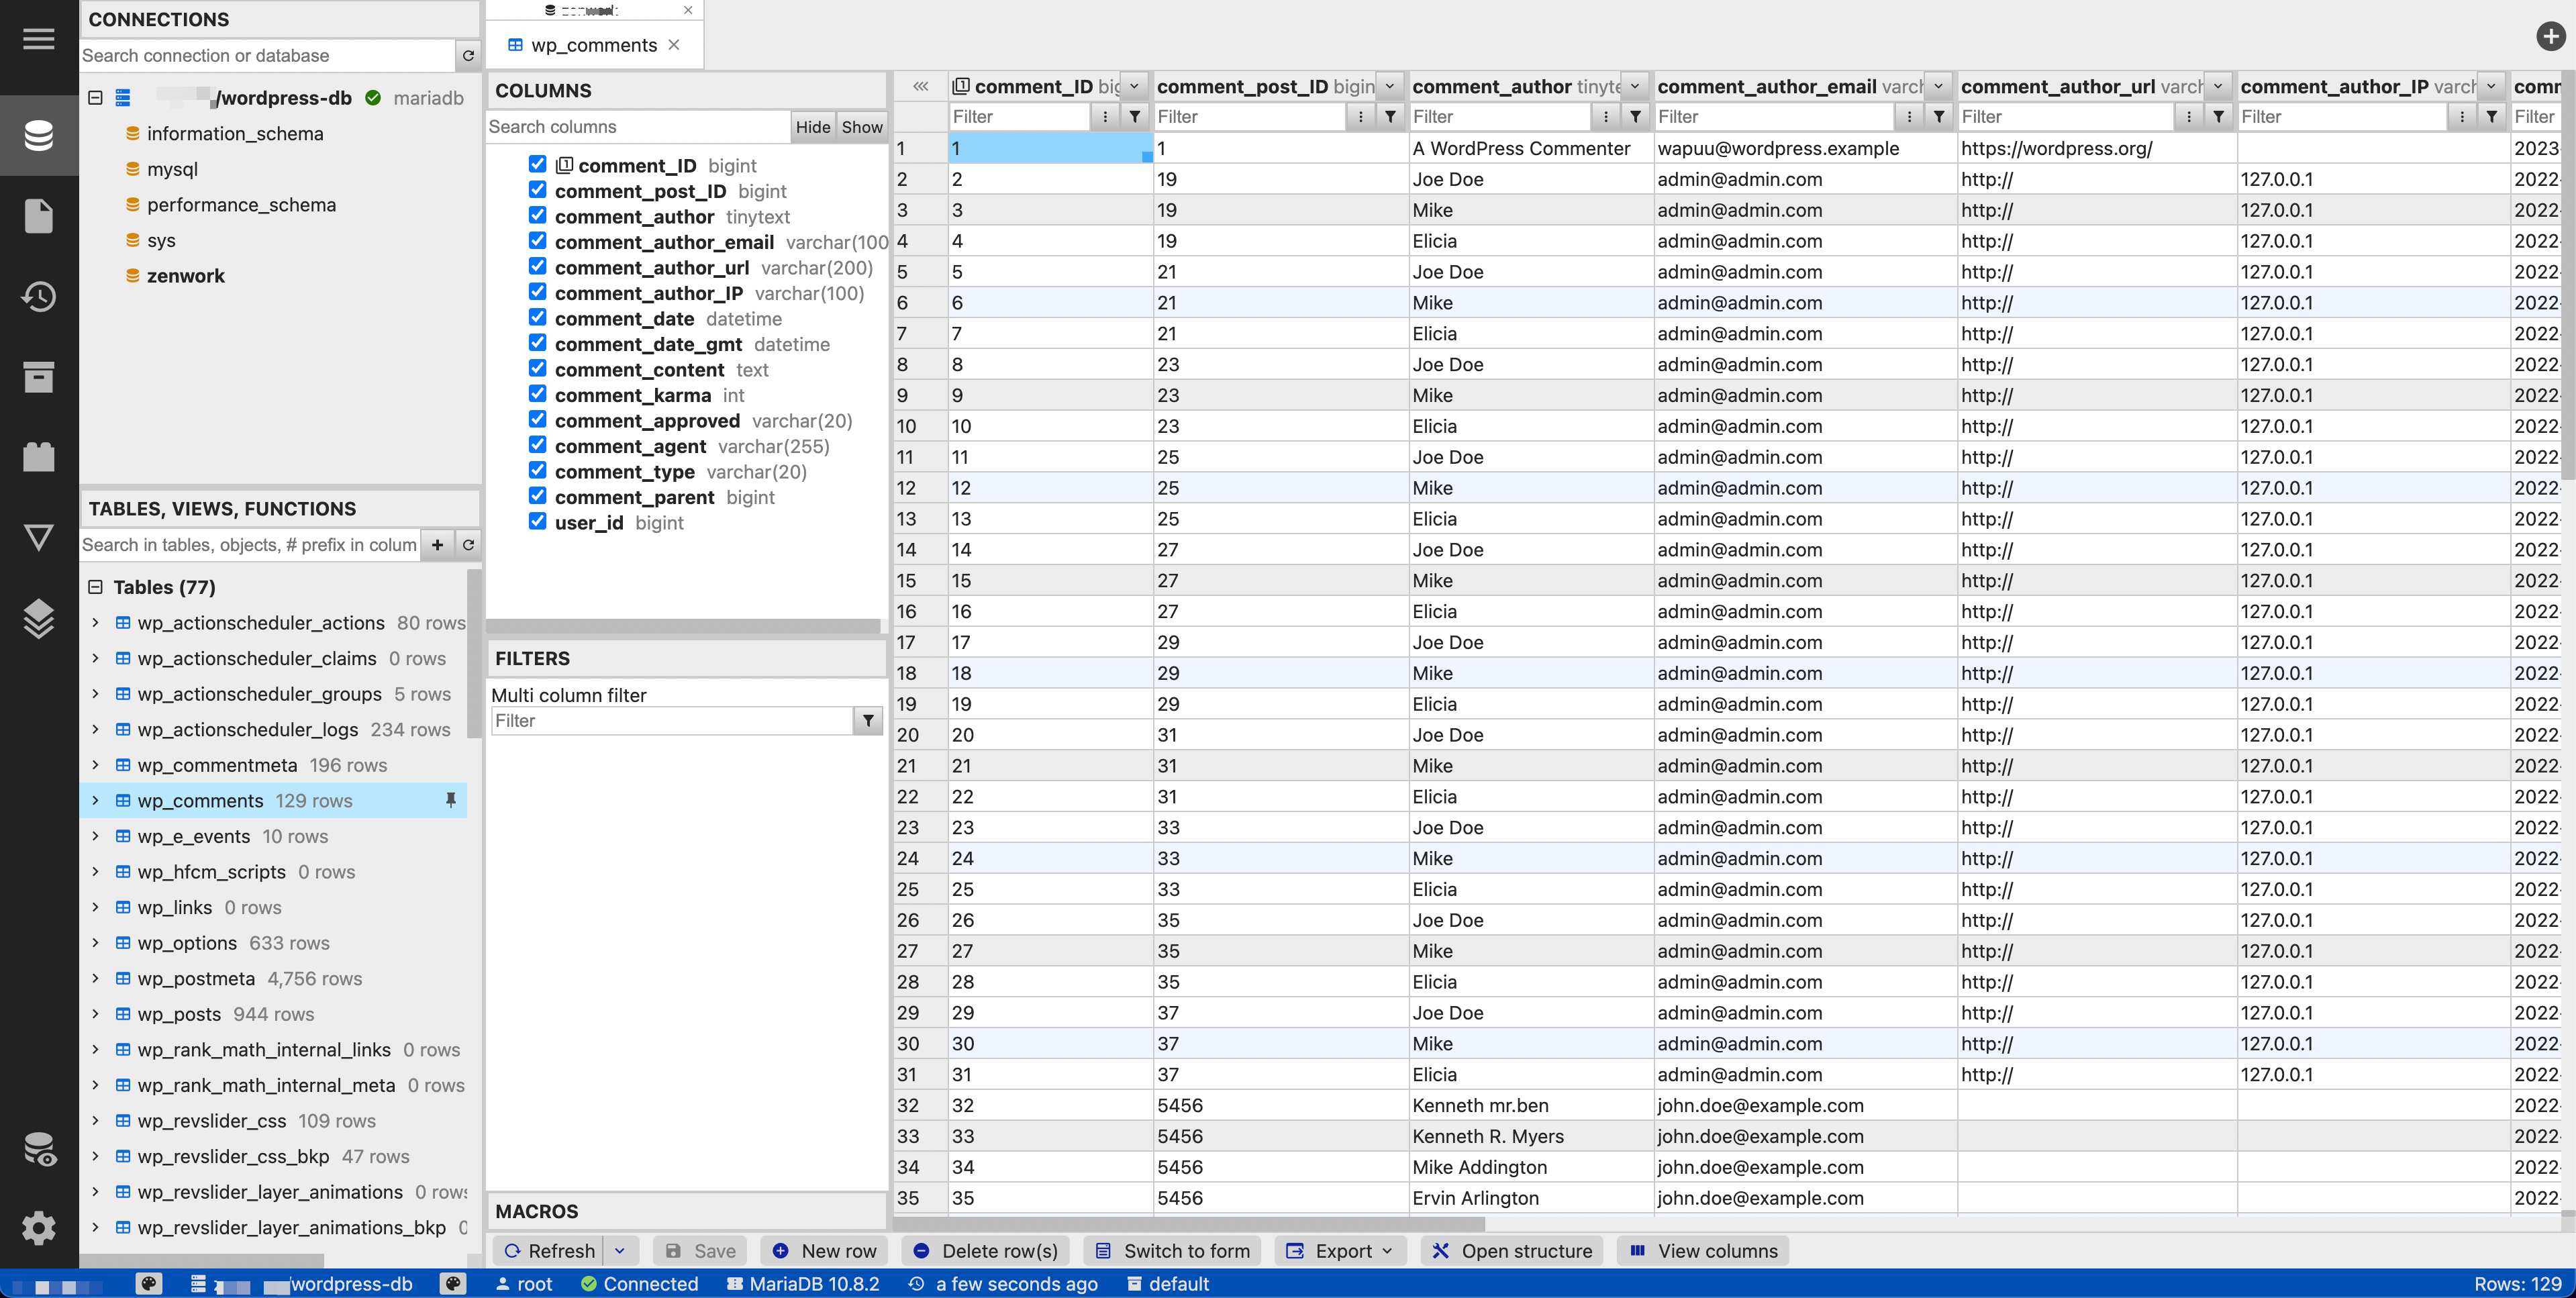2576x1298 pixels.
Task: Toggle the comment_approved column checkbox
Action: 538,419
